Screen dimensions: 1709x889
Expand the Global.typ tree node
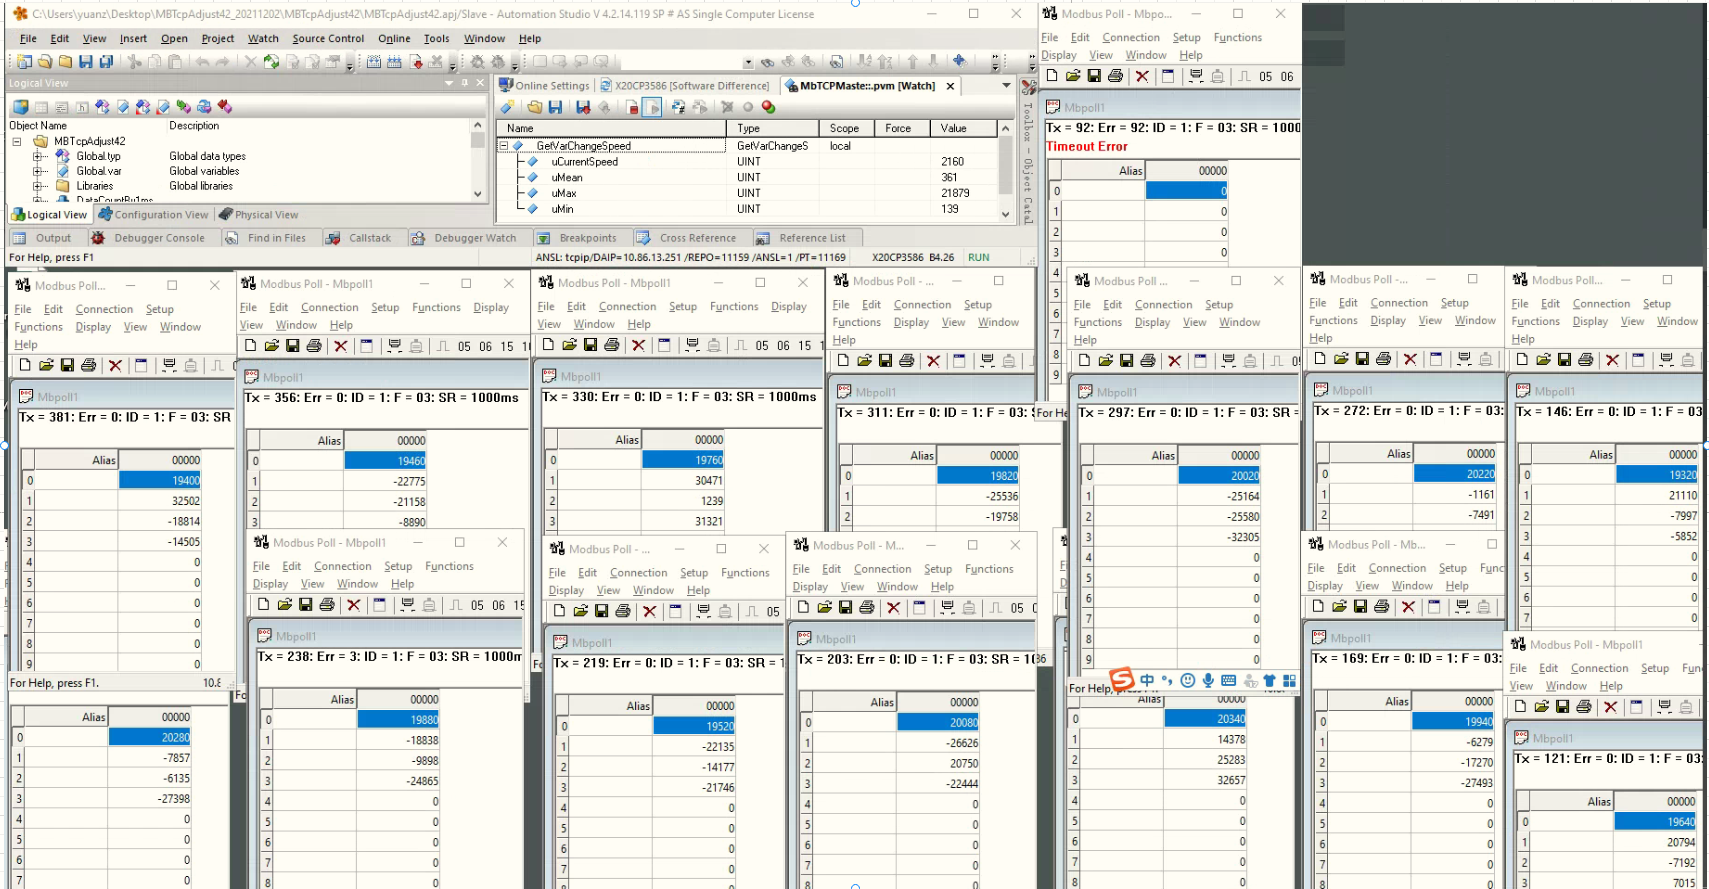tap(37, 156)
